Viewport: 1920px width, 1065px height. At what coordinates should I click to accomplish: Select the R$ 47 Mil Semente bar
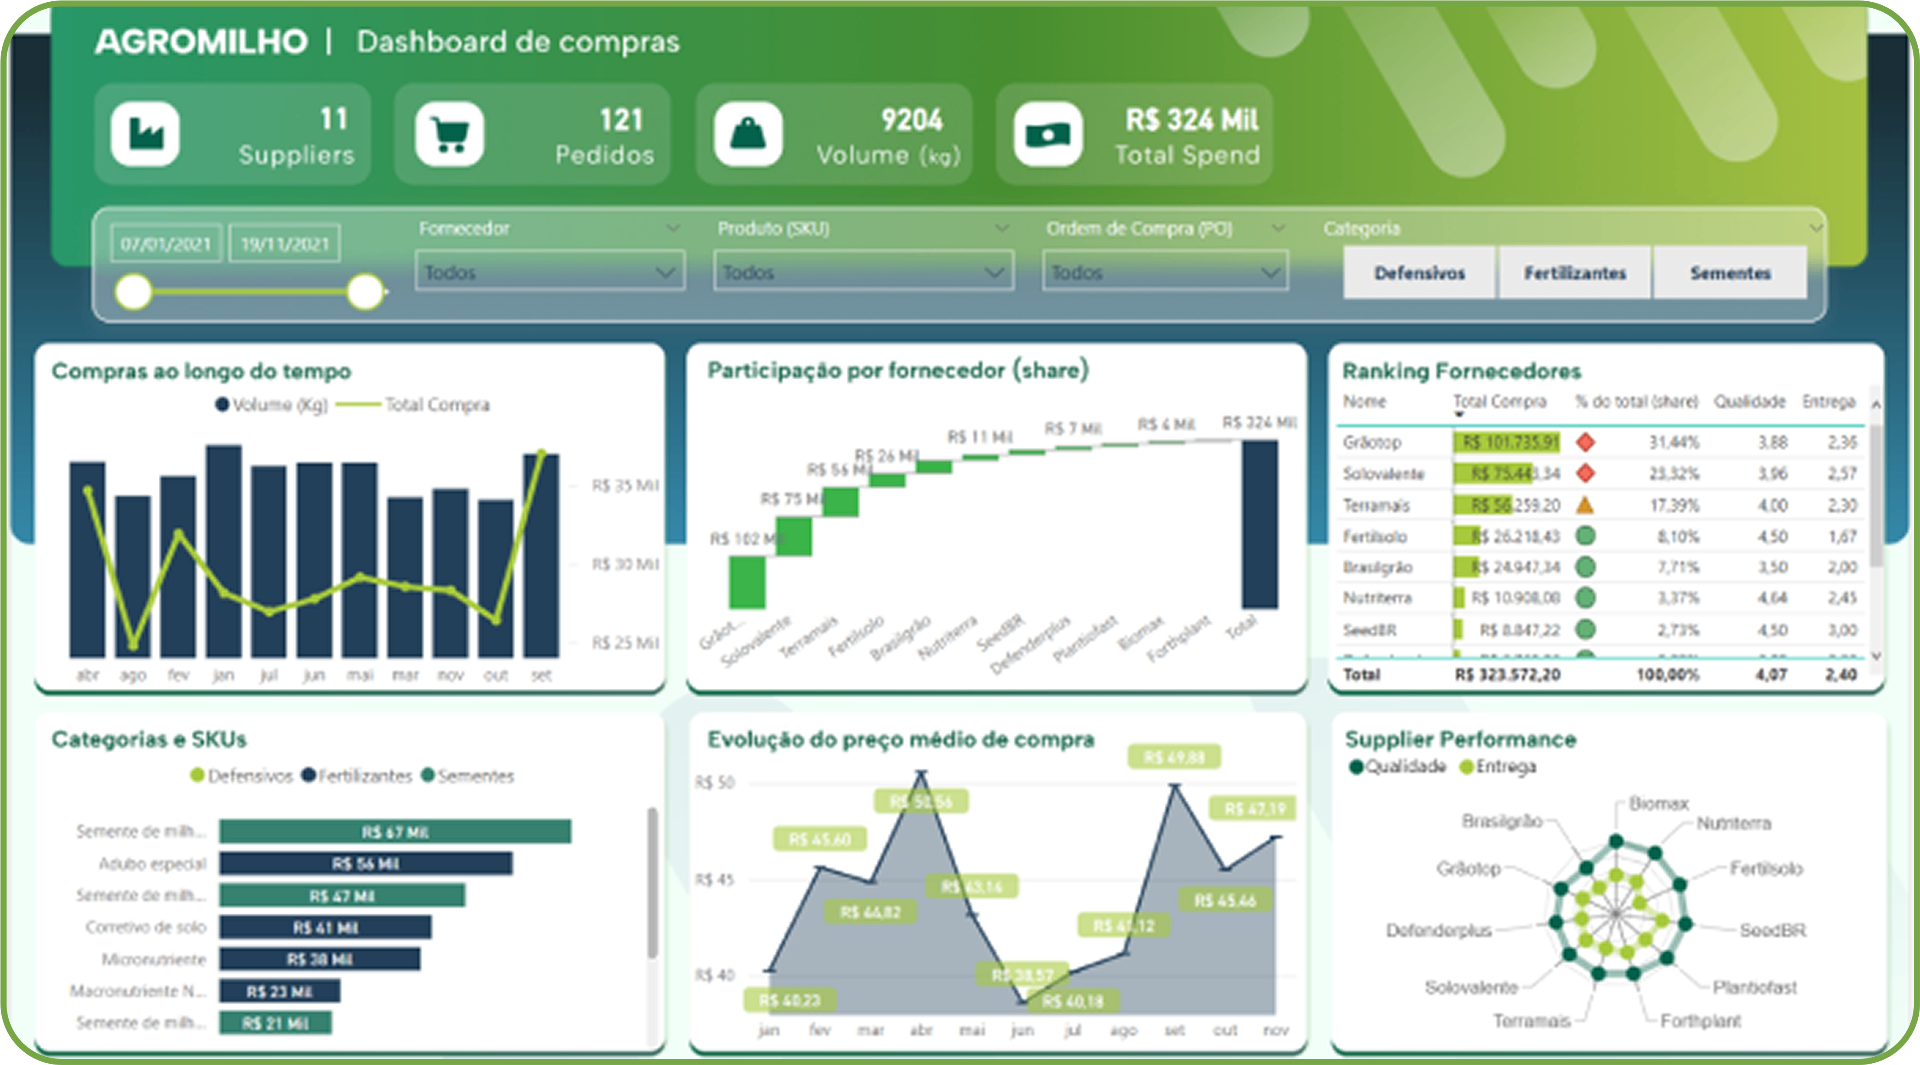coord(342,896)
